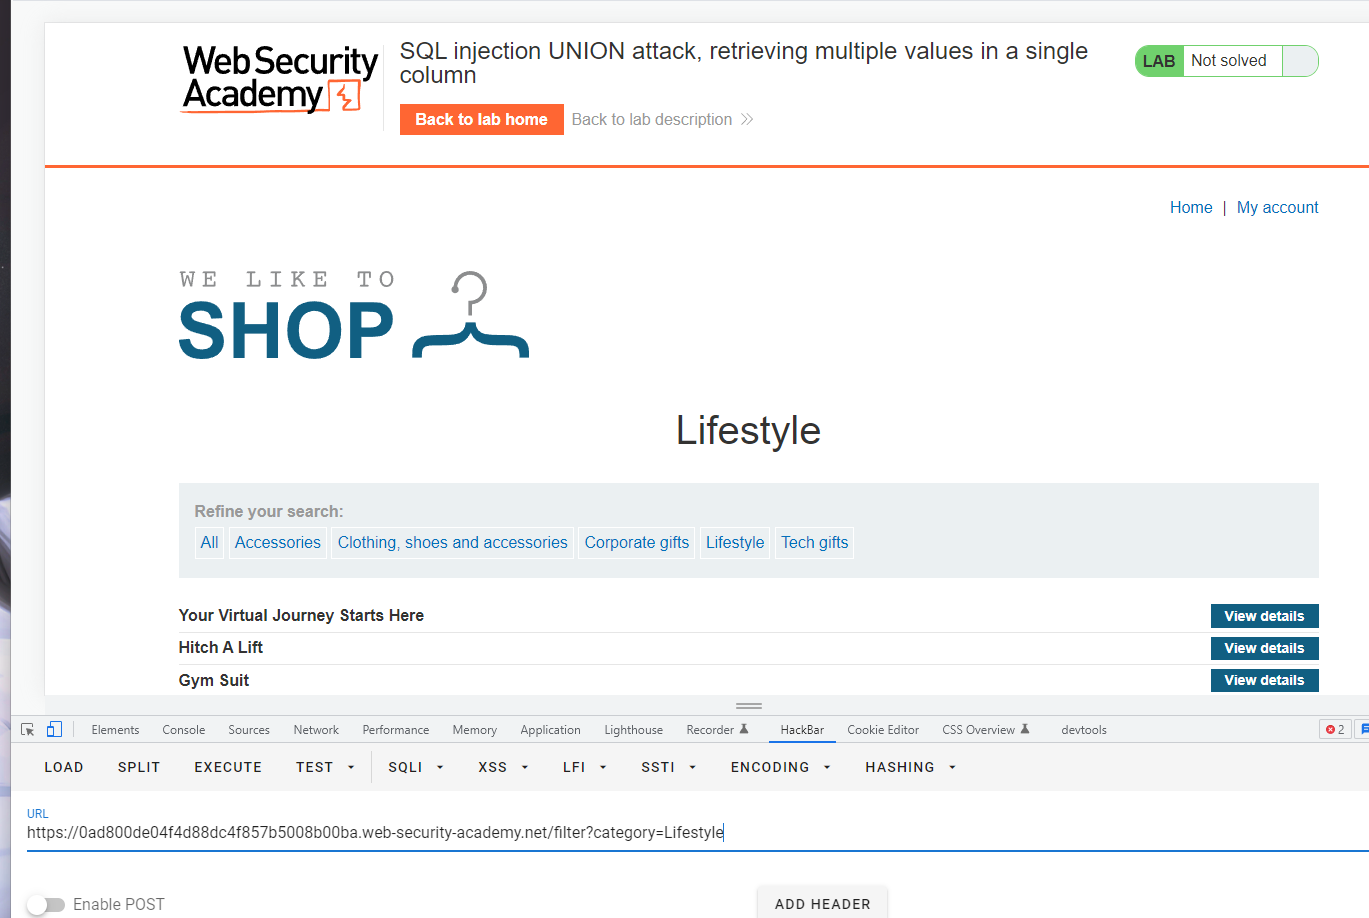Switch to the Console tab
The height and width of the screenshot is (918, 1369).
pos(184,730)
